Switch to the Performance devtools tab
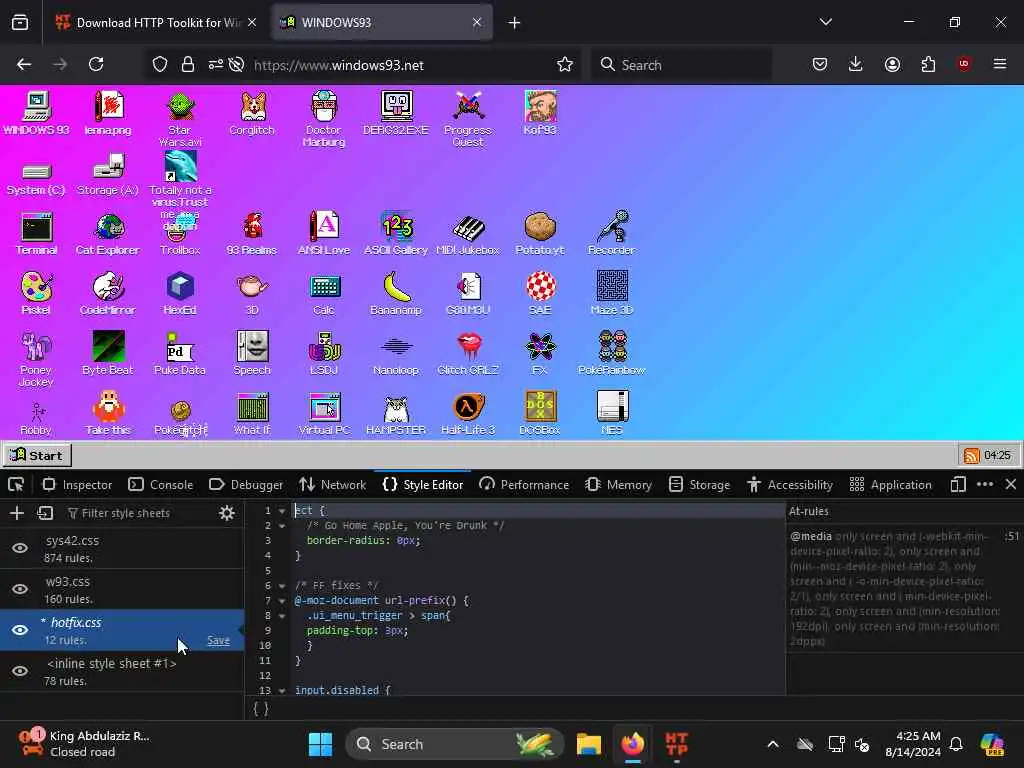 [x=524, y=485]
